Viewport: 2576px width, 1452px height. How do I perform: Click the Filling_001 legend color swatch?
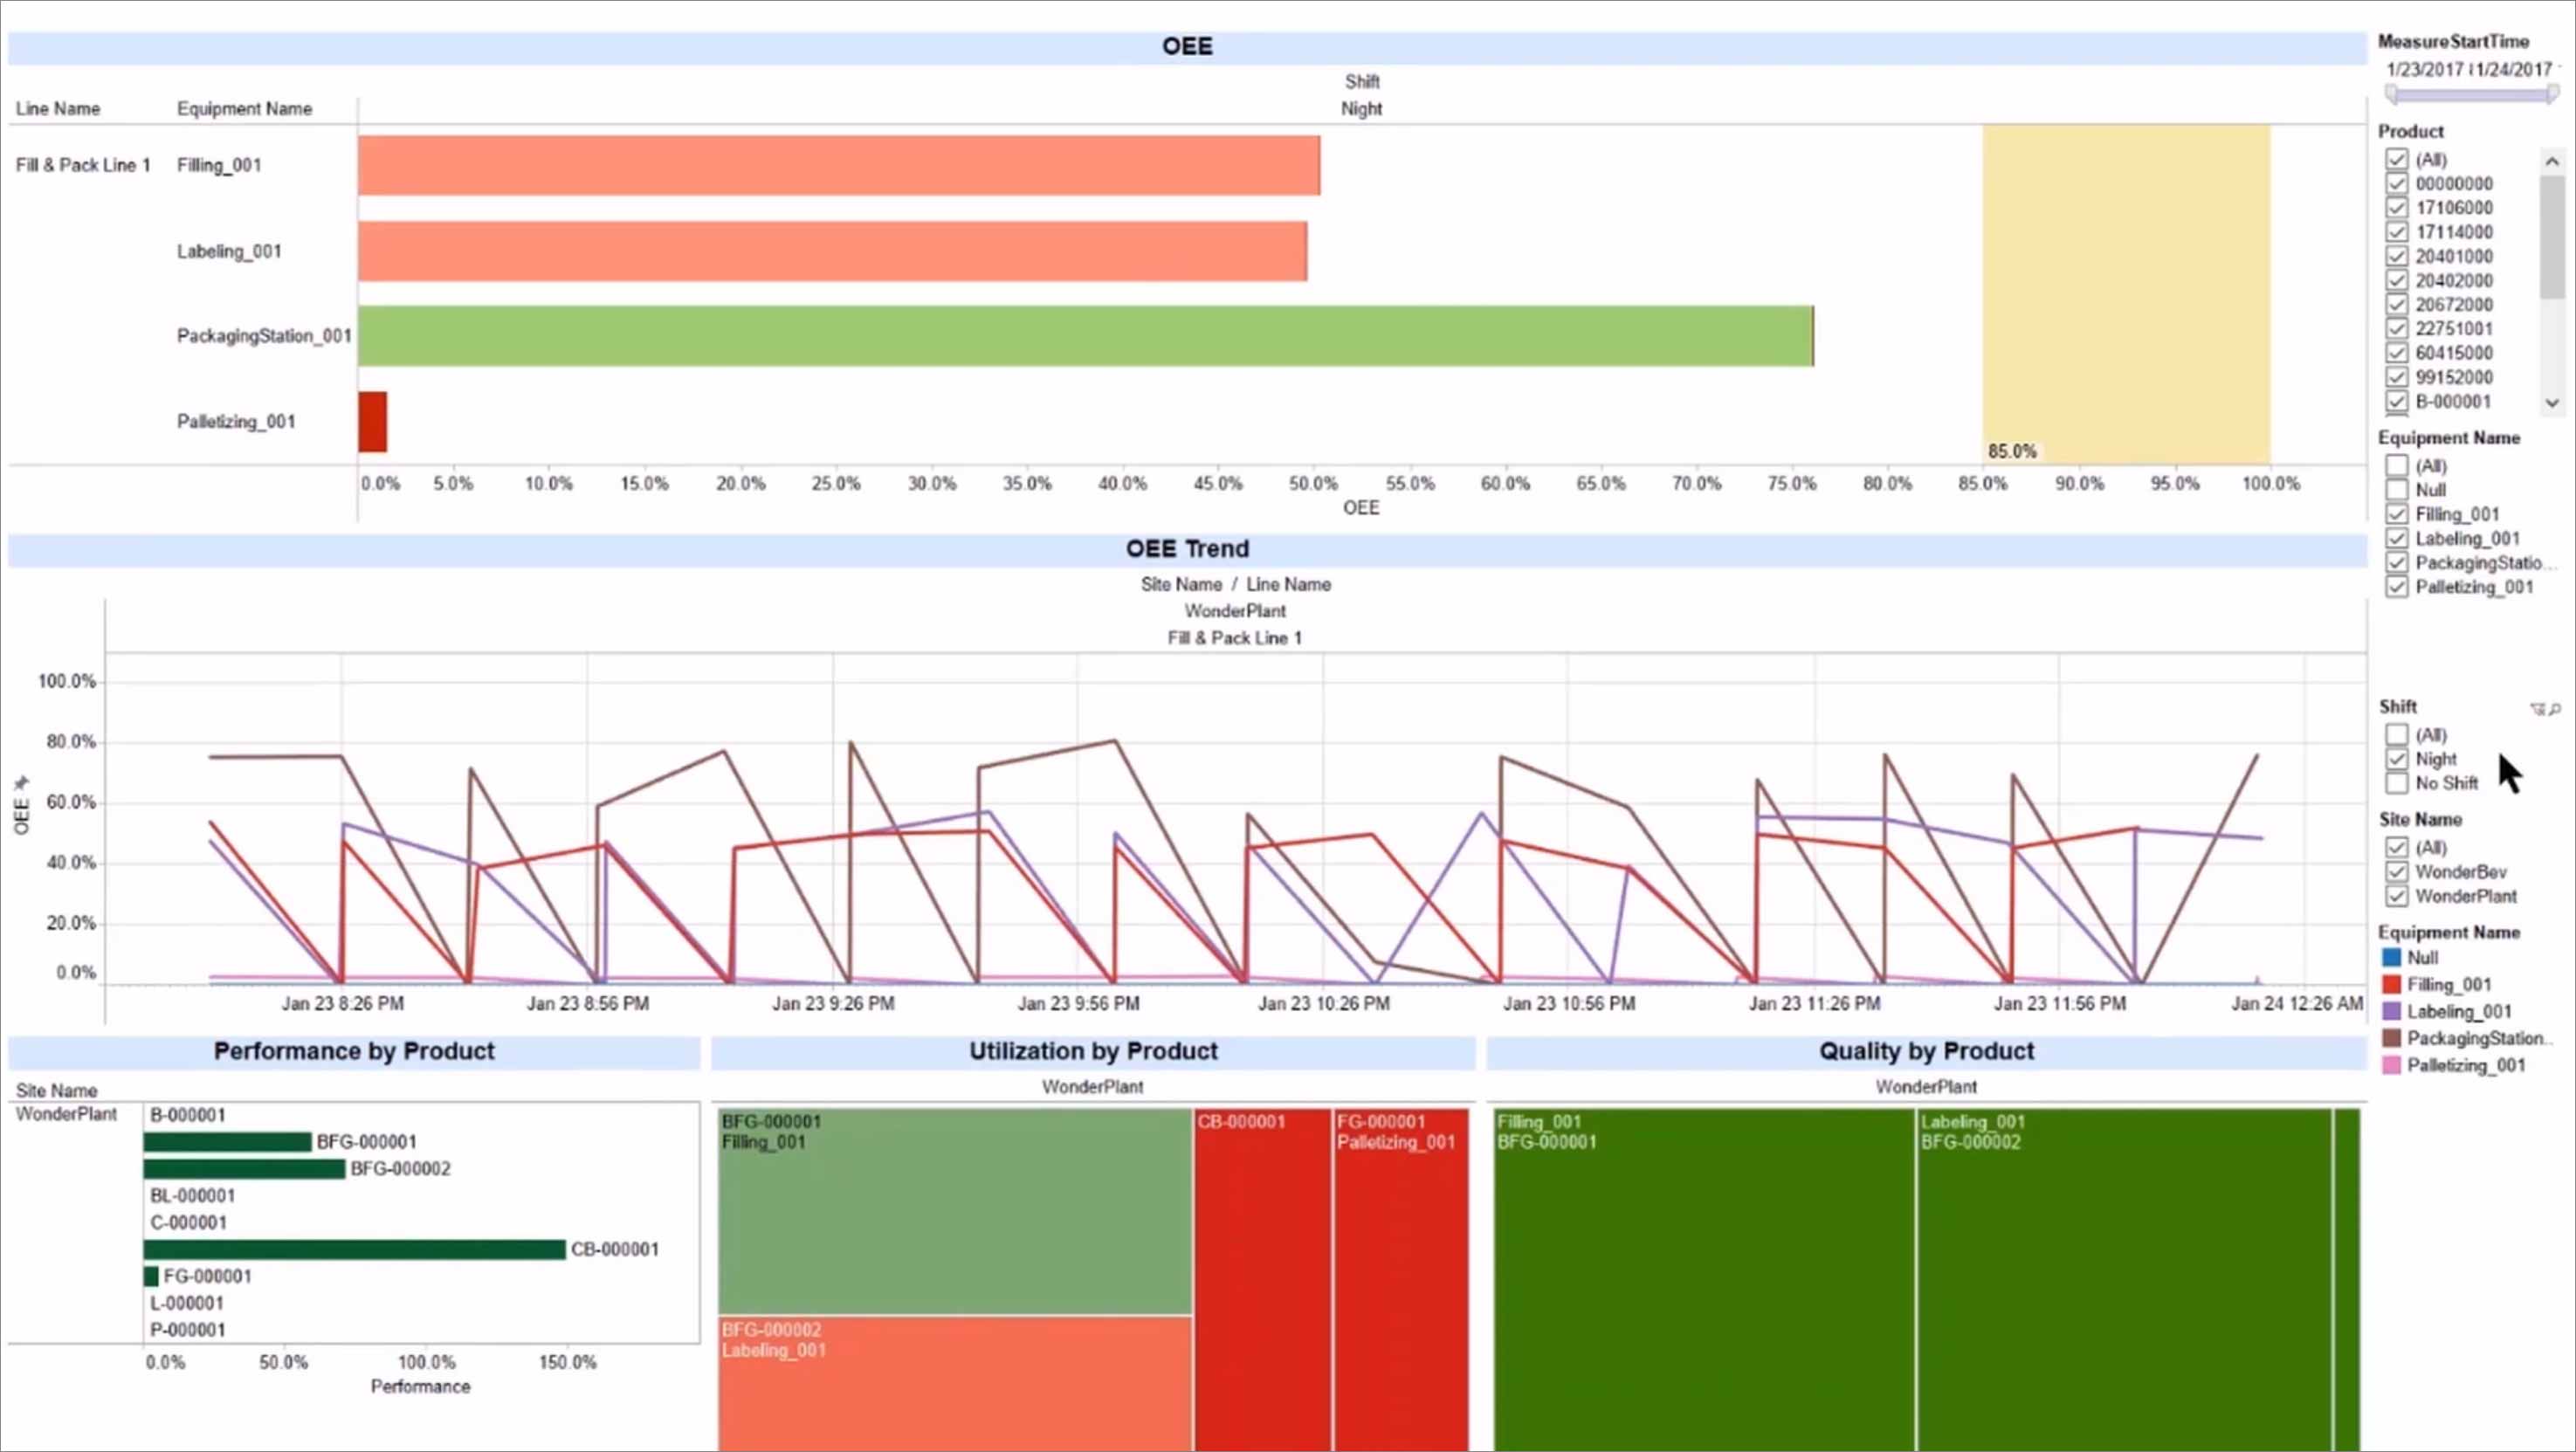point(2392,984)
